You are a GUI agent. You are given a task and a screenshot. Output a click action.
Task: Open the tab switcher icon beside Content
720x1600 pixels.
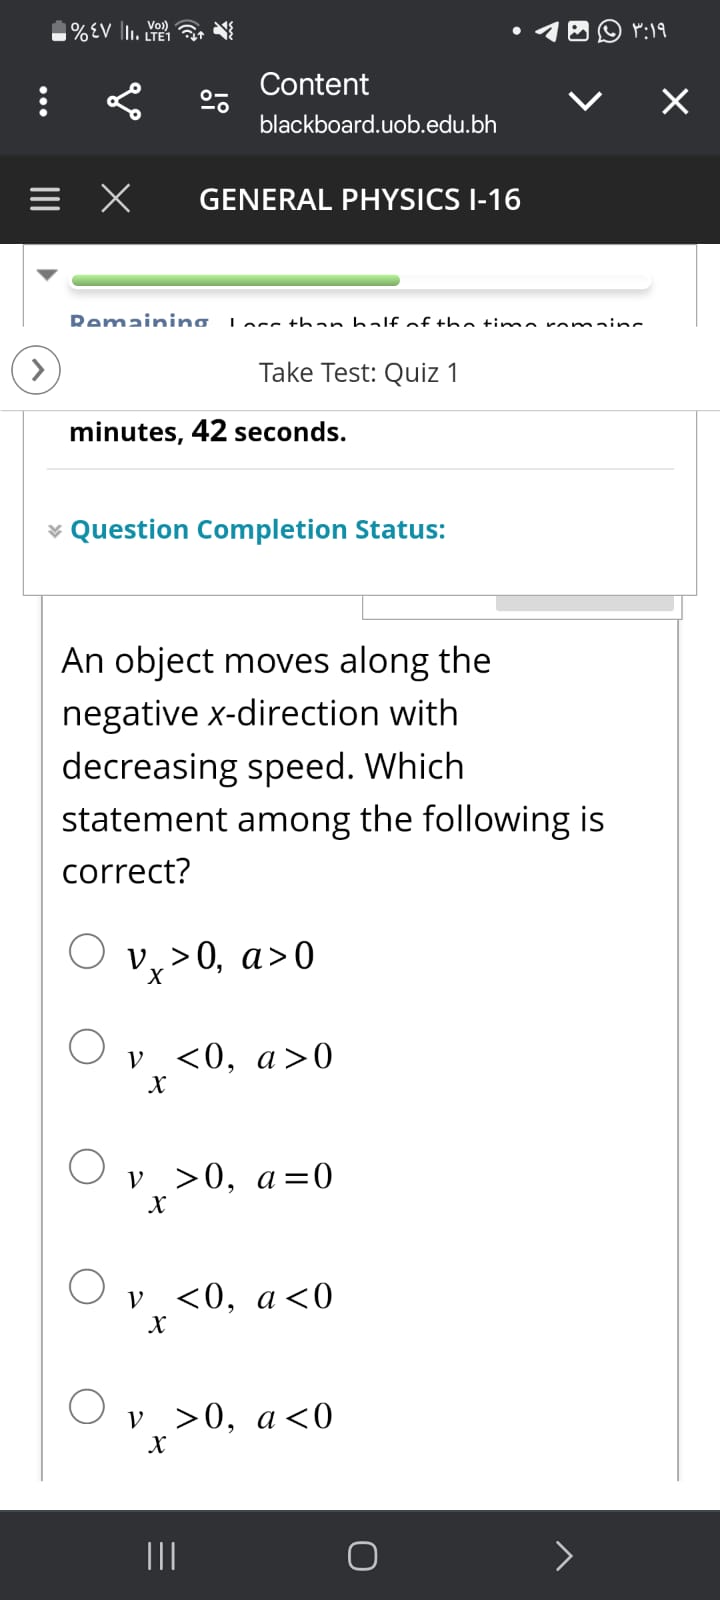214,101
